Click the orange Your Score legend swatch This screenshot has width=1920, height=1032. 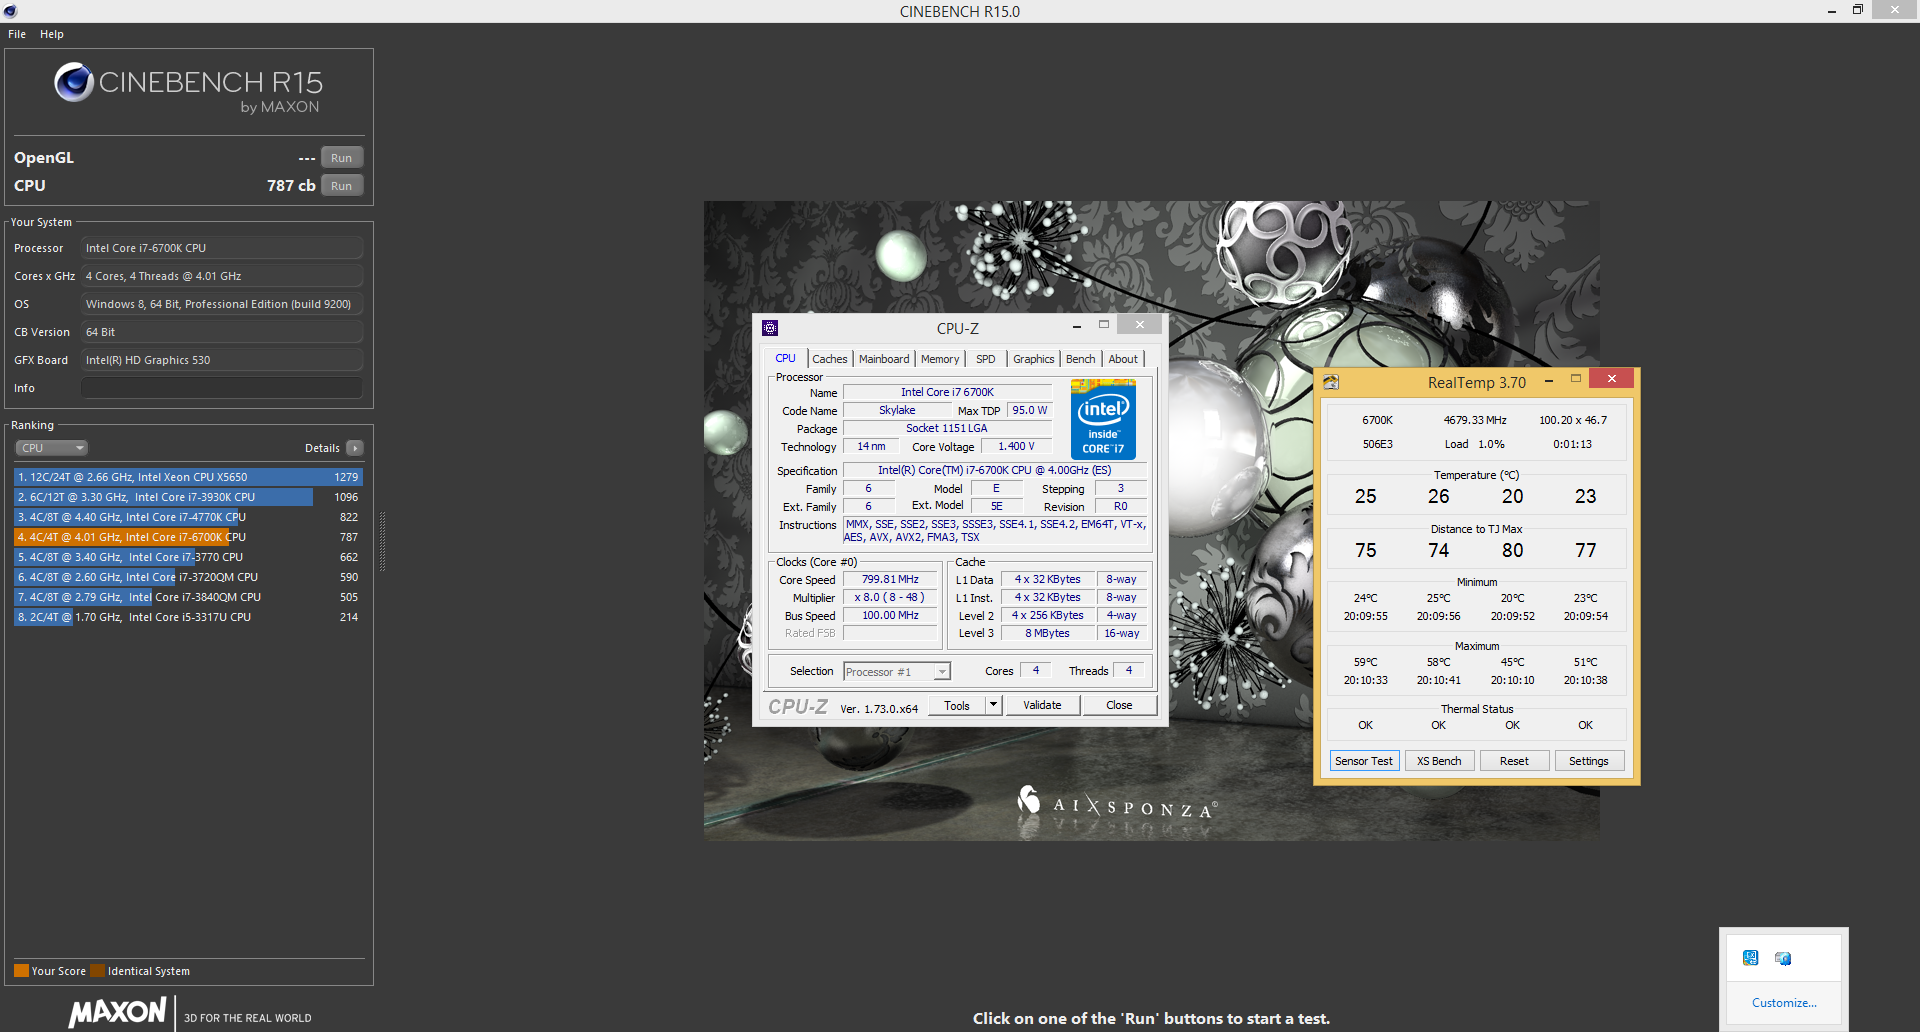(x=21, y=971)
